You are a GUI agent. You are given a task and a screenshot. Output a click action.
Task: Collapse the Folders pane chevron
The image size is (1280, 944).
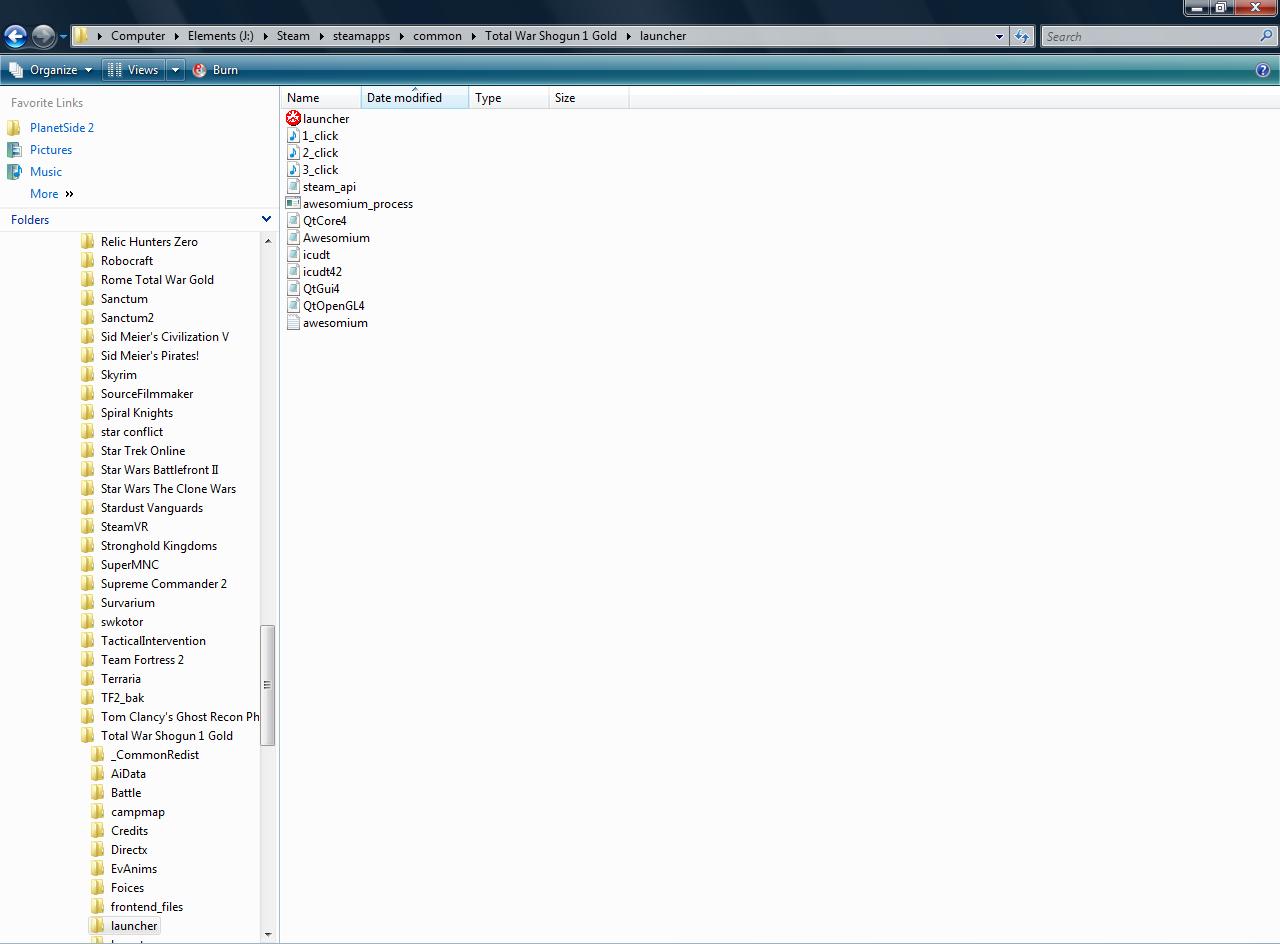(266, 220)
